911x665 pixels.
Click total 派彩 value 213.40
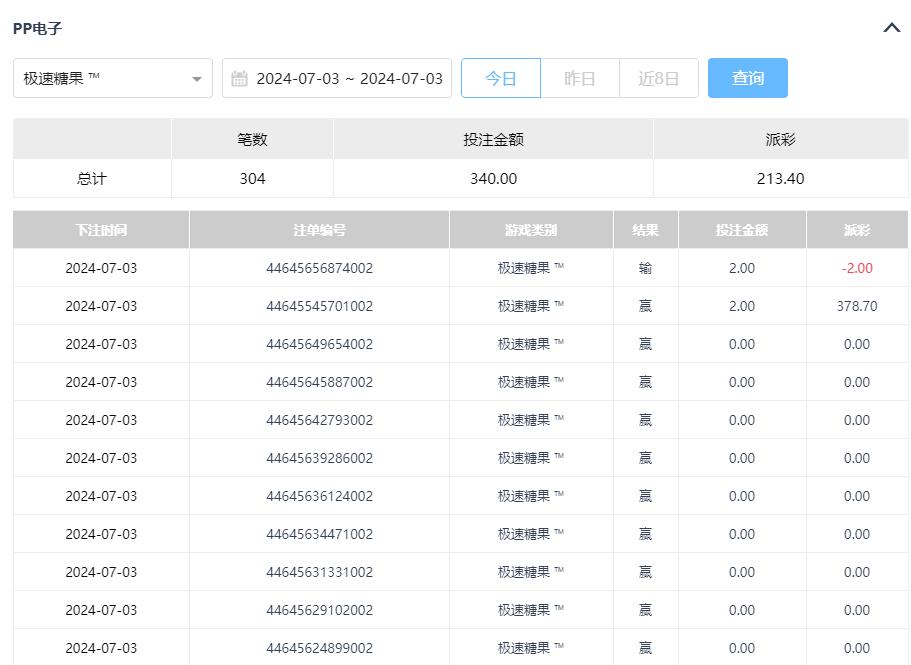[x=780, y=179]
